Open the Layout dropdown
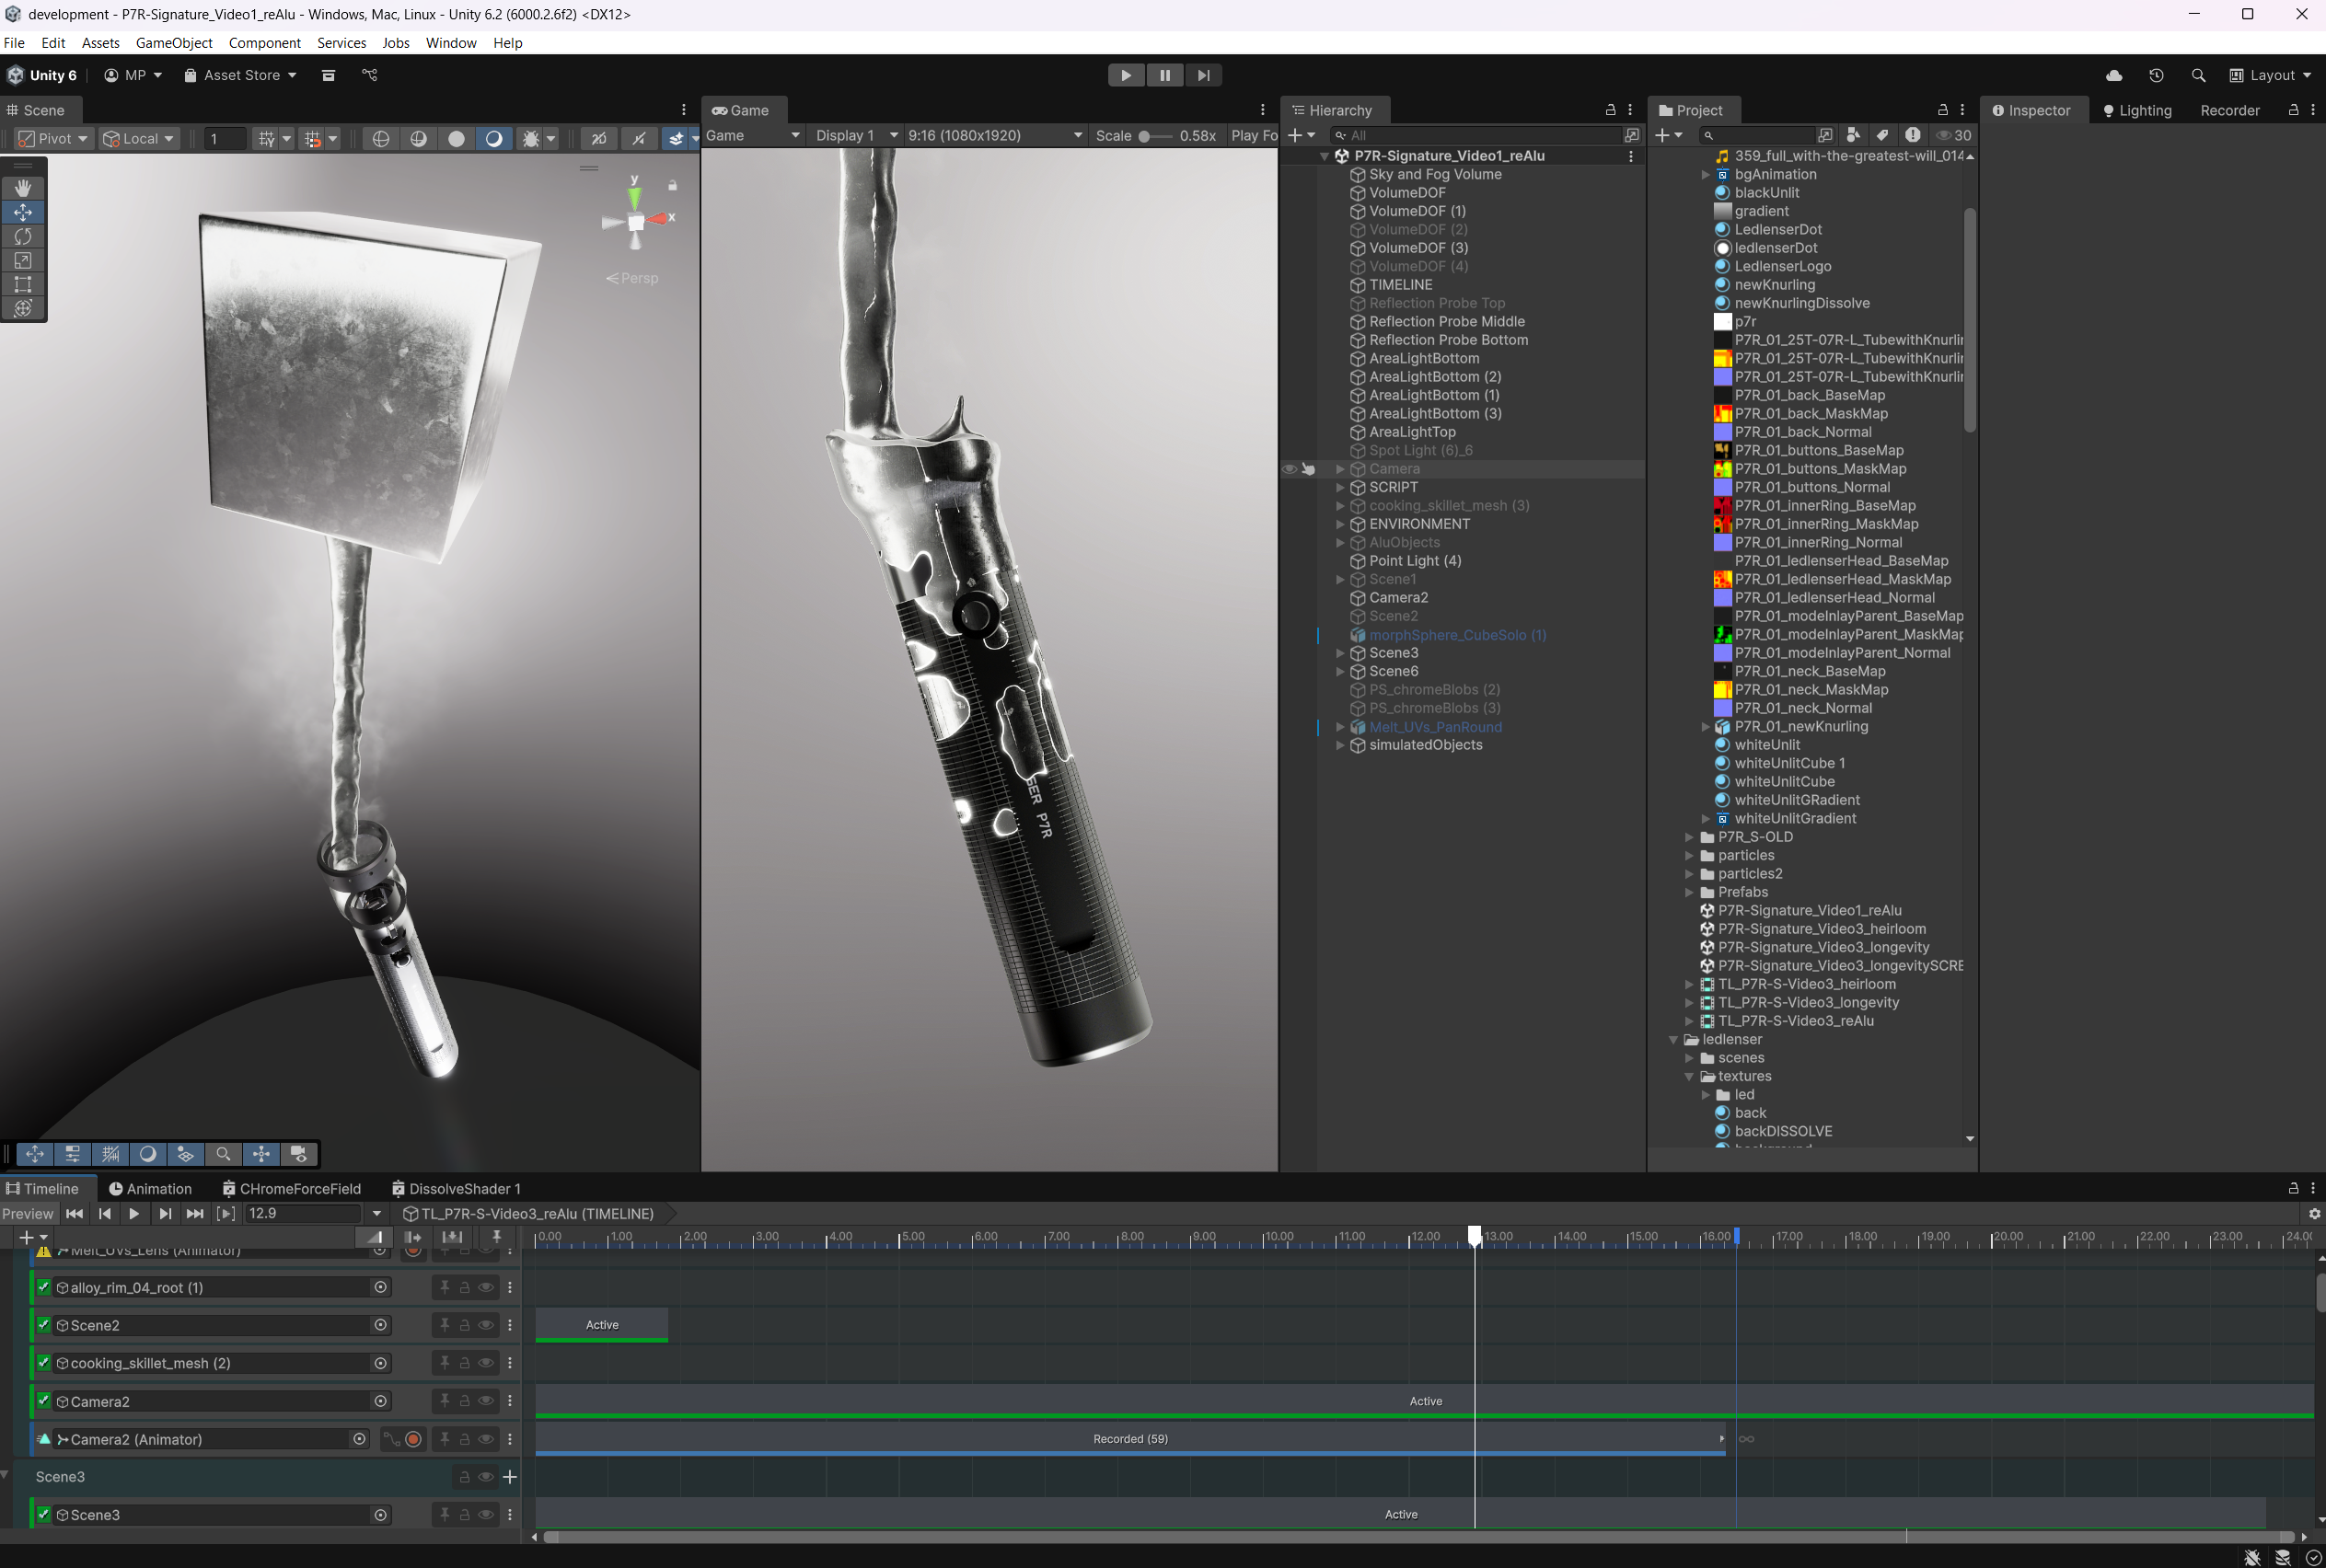The width and height of the screenshot is (2326, 1568). (2271, 75)
